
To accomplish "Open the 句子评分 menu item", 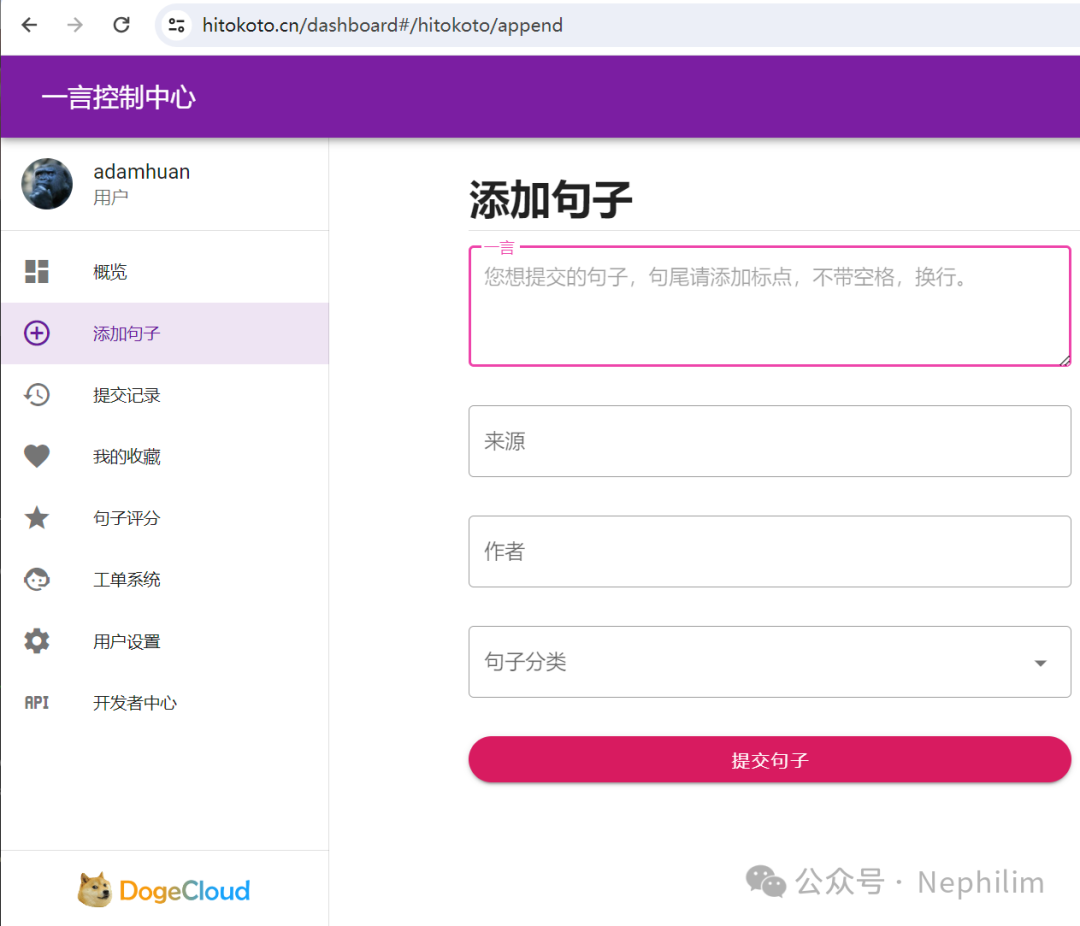I will point(165,518).
